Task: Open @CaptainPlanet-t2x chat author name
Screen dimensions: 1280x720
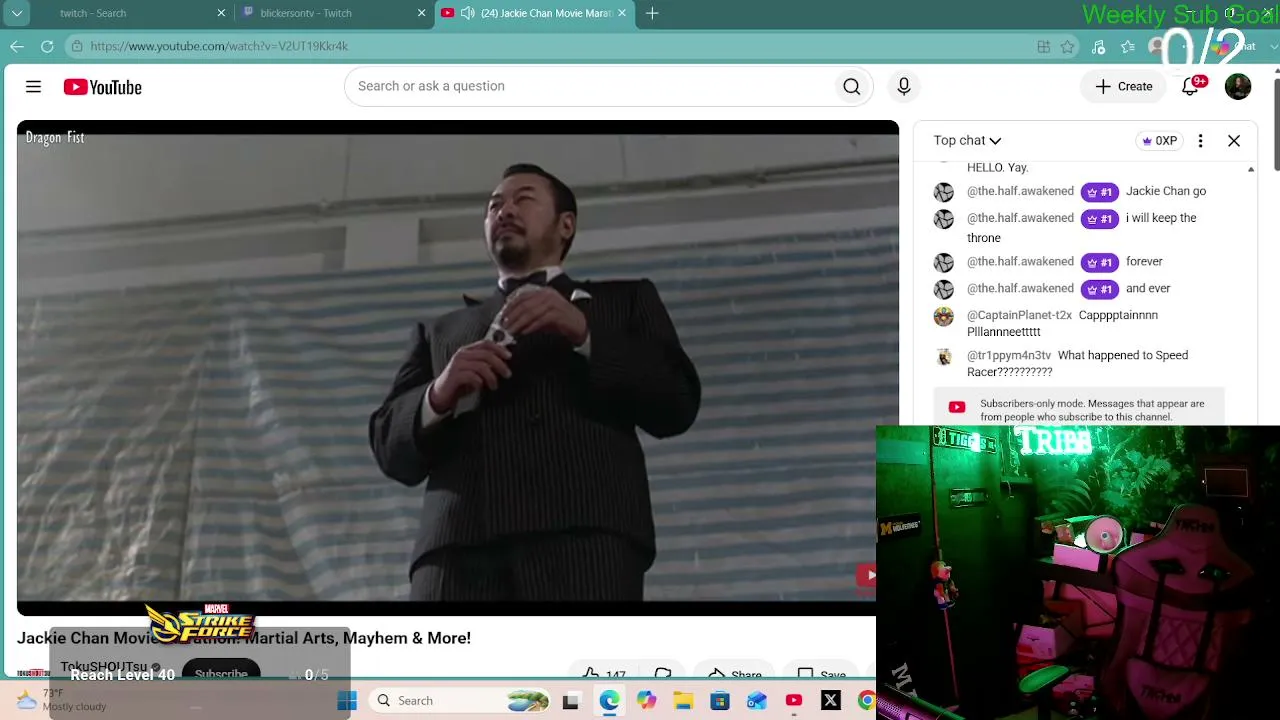Action: click(1019, 315)
